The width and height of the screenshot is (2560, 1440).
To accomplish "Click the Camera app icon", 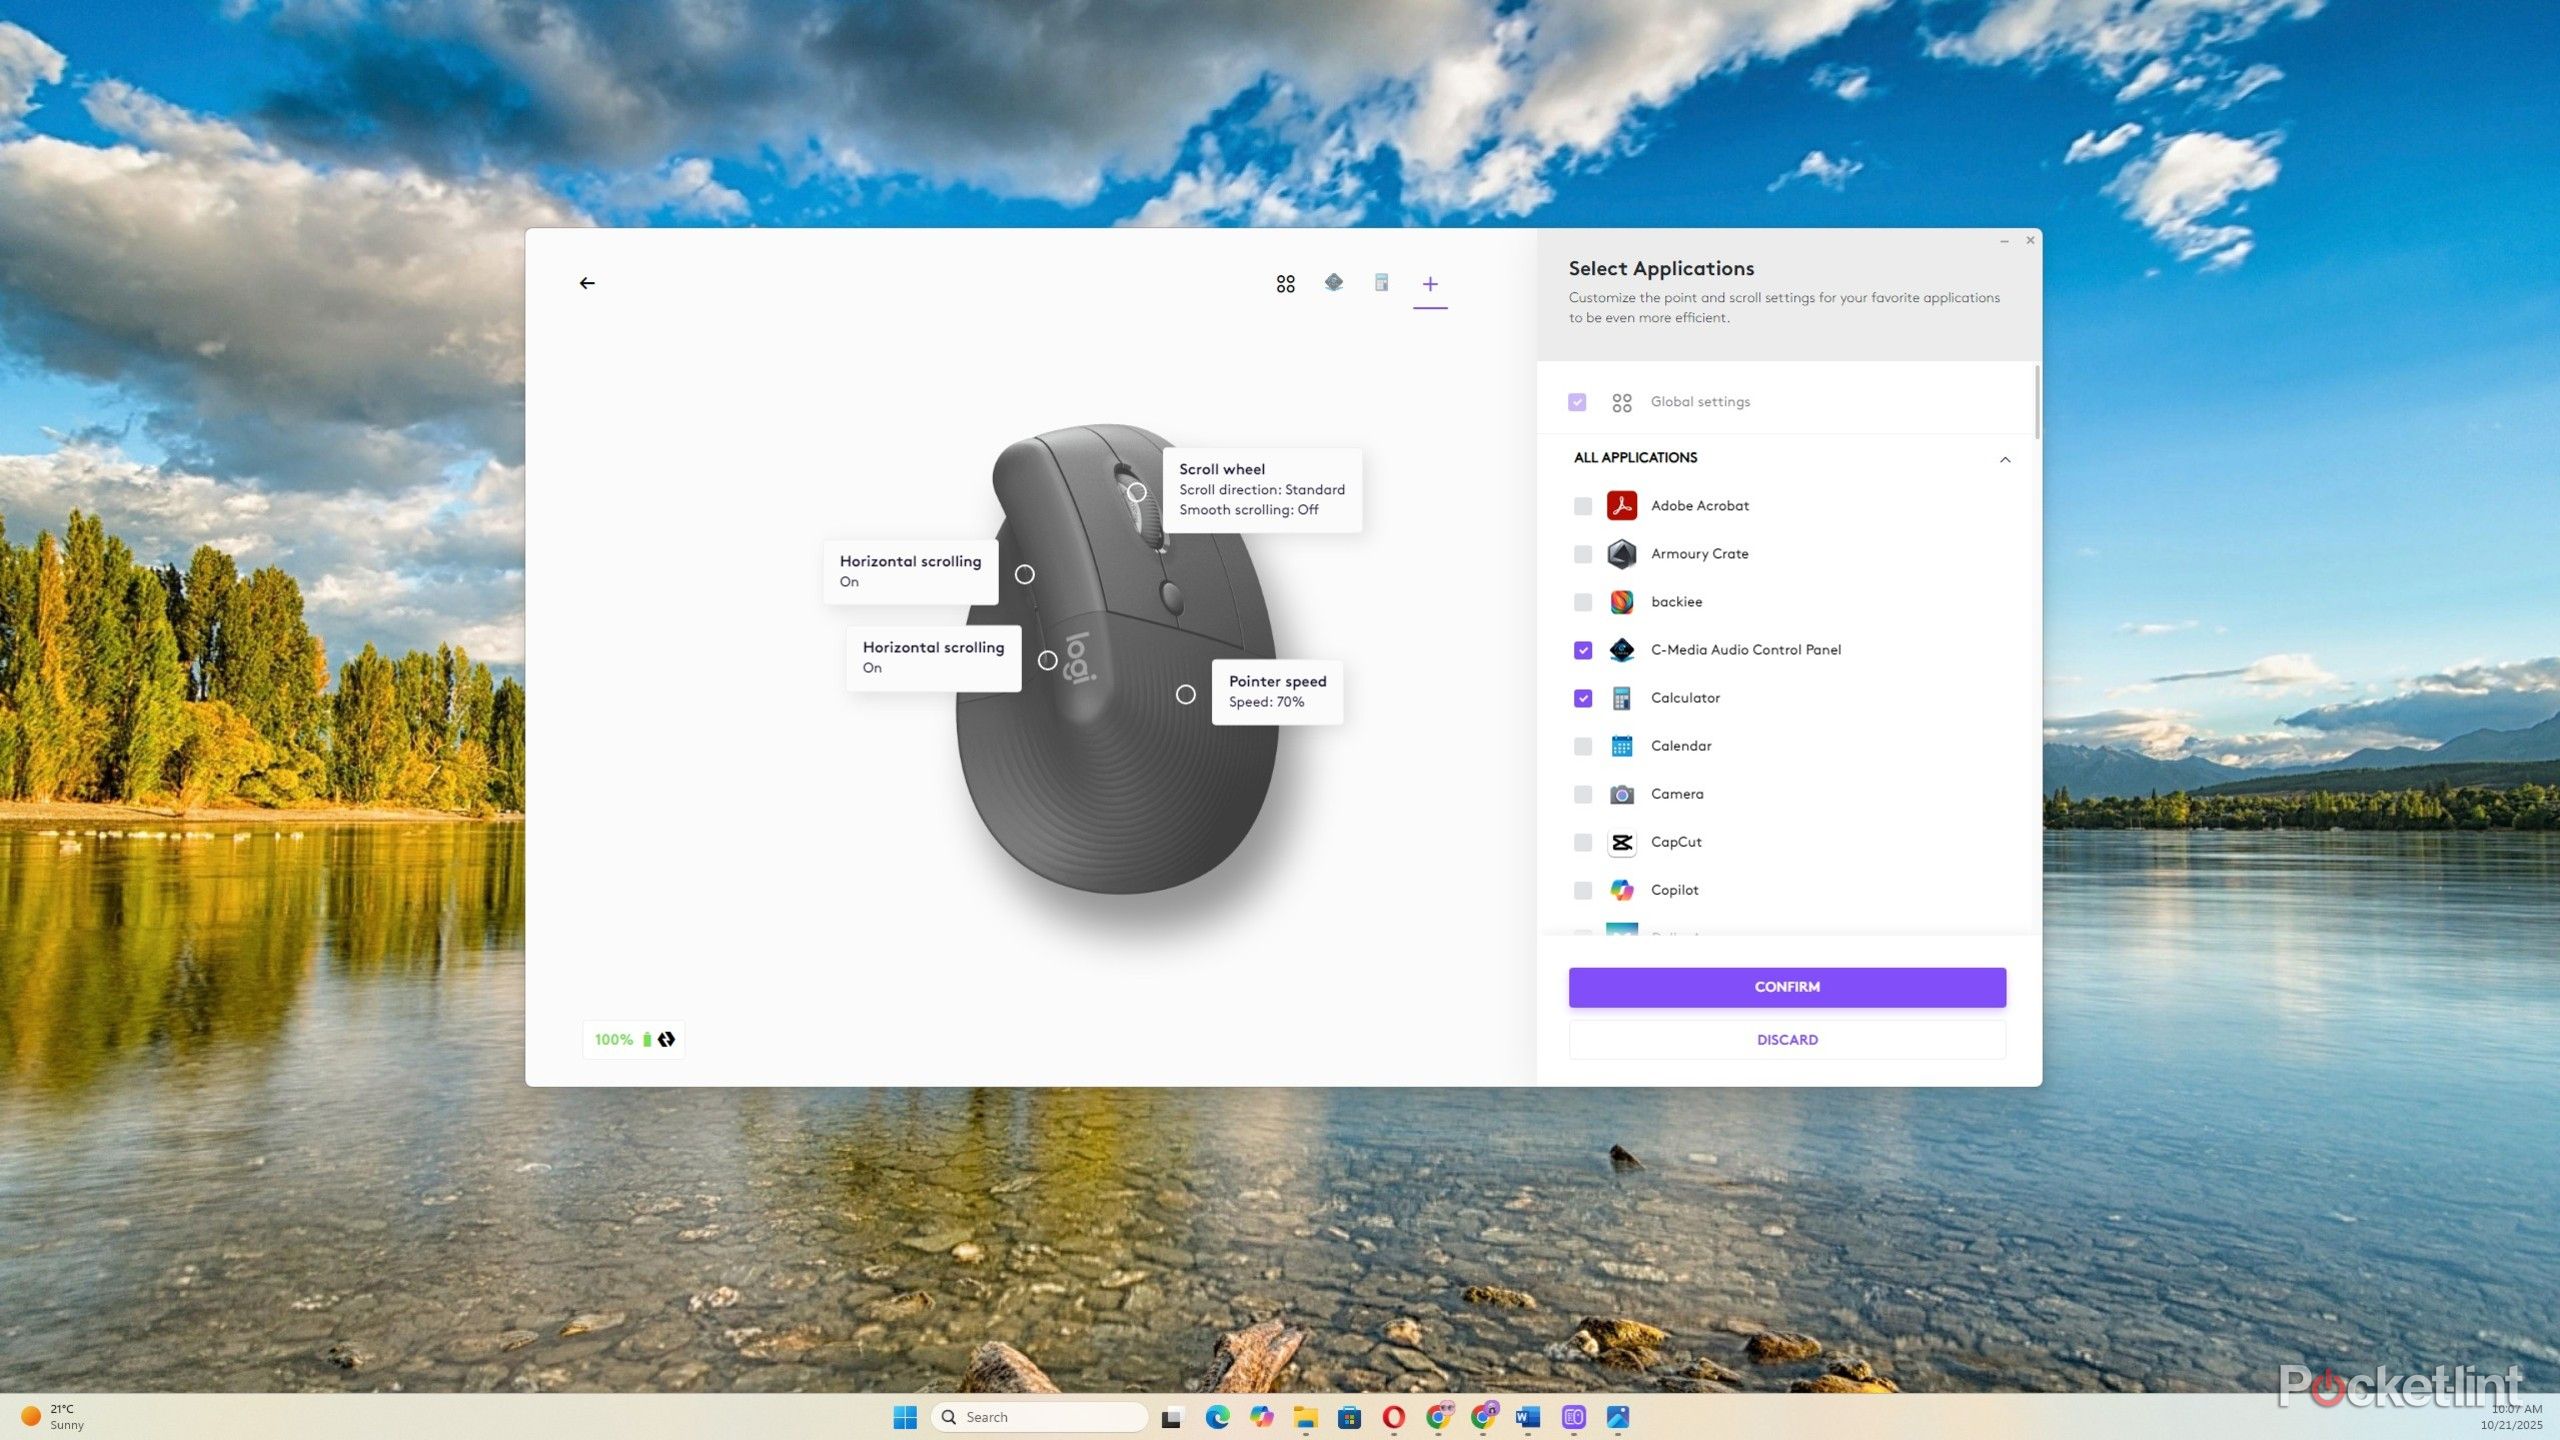I will point(1621,794).
